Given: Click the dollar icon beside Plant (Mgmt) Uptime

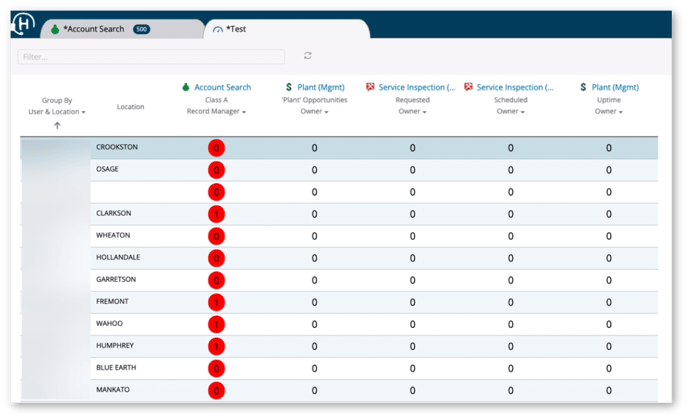Looking at the screenshot, I should 583,88.
